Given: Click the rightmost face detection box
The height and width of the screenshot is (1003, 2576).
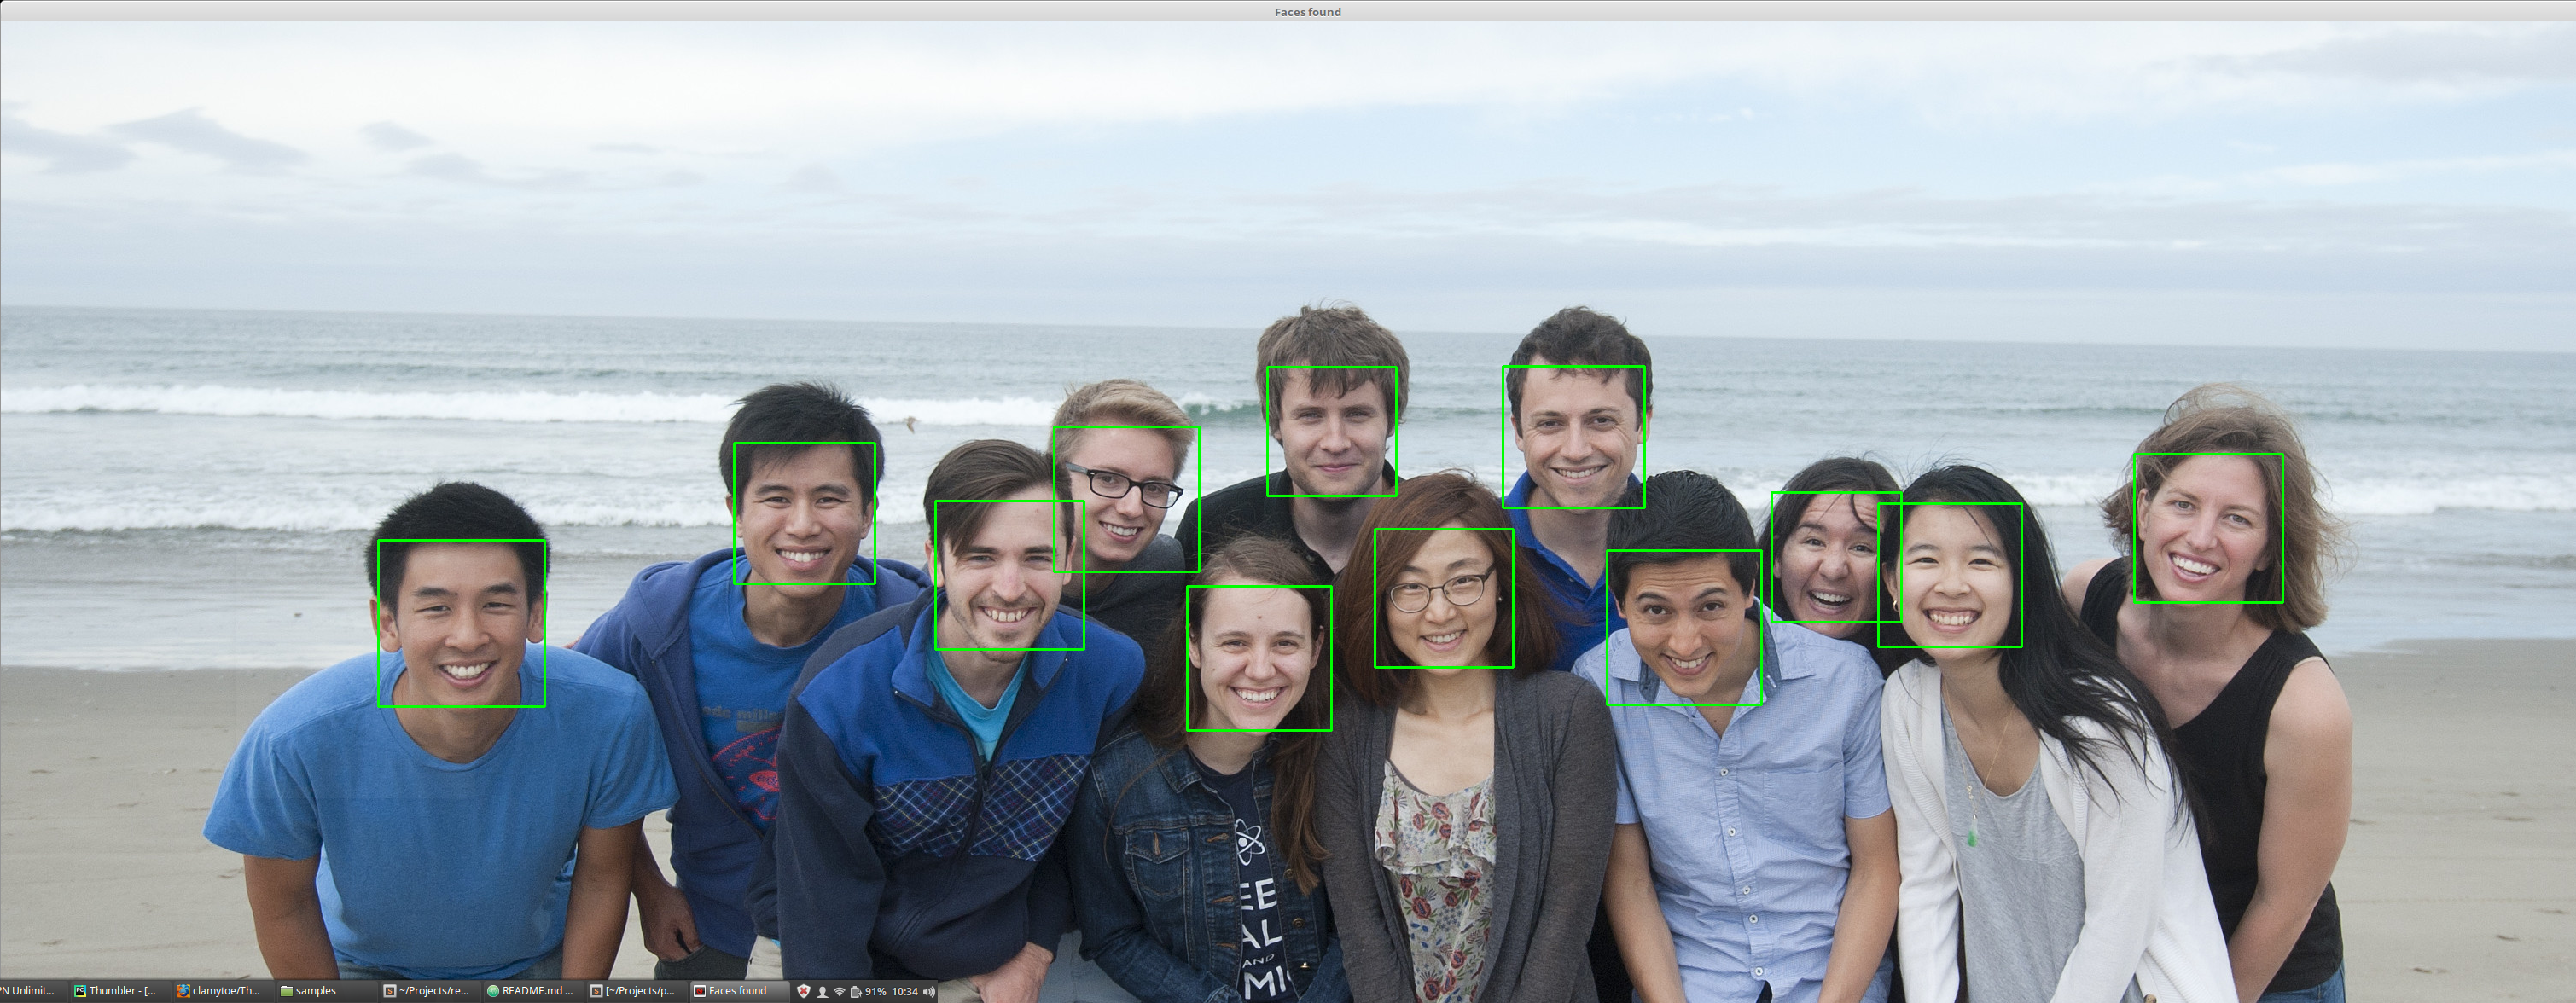Looking at the screenshot, I should coord(2208,528).
